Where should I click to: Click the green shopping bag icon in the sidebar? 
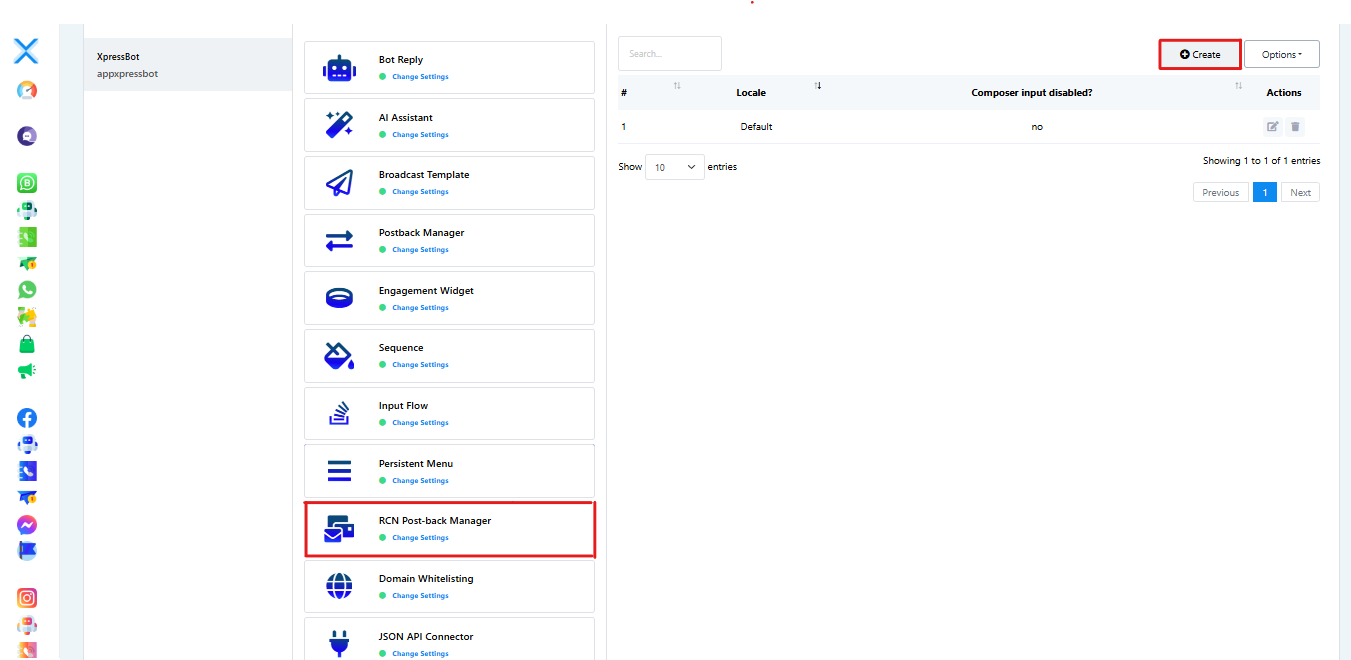point(27,344)
